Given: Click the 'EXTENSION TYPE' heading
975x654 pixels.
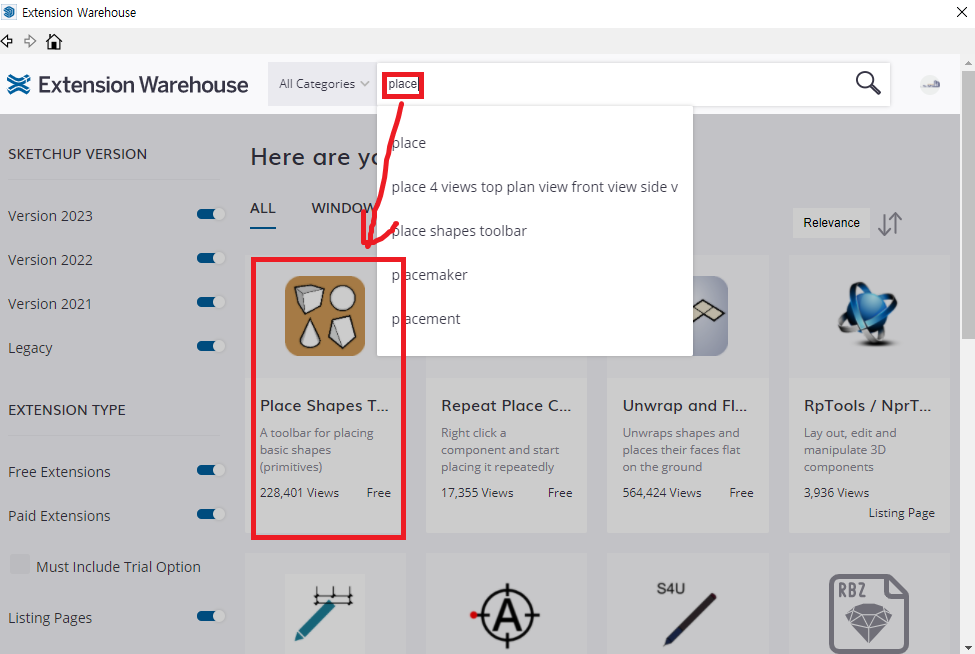Looking at the screenshot, I should pos(67,410).
